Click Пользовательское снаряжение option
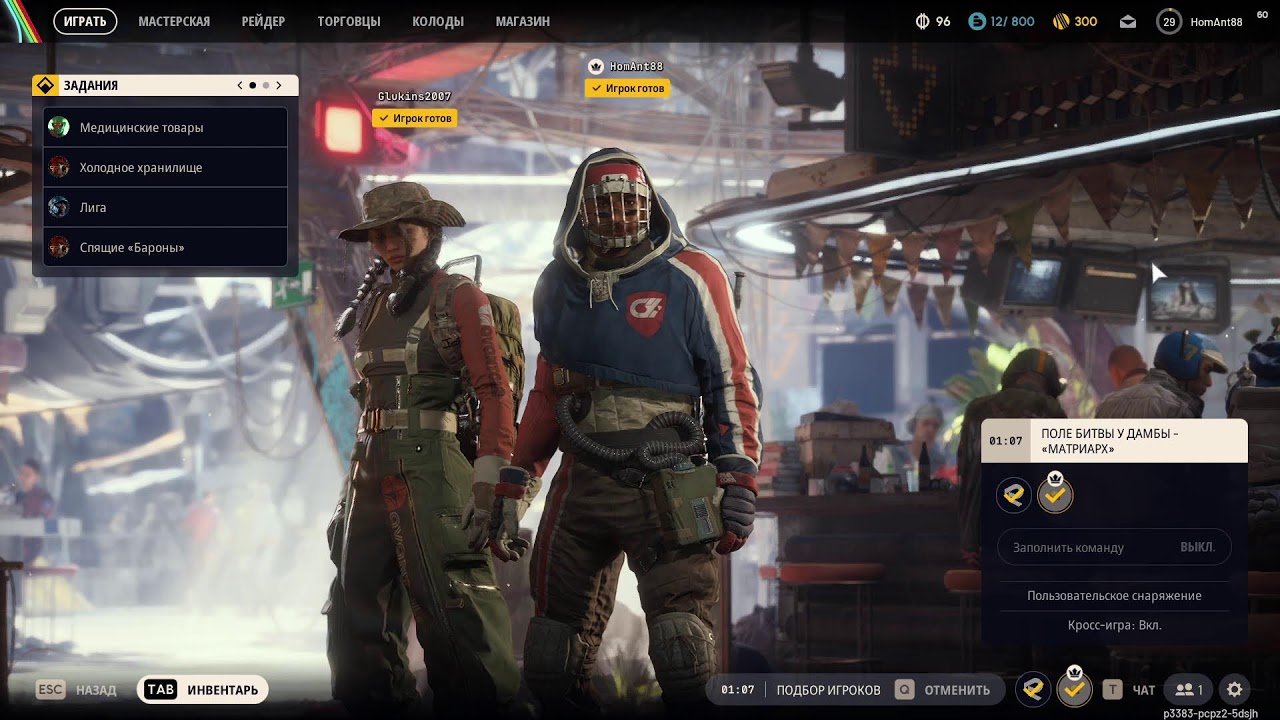The height and width of the screenshot is (720, 1280). [1114, 596]
